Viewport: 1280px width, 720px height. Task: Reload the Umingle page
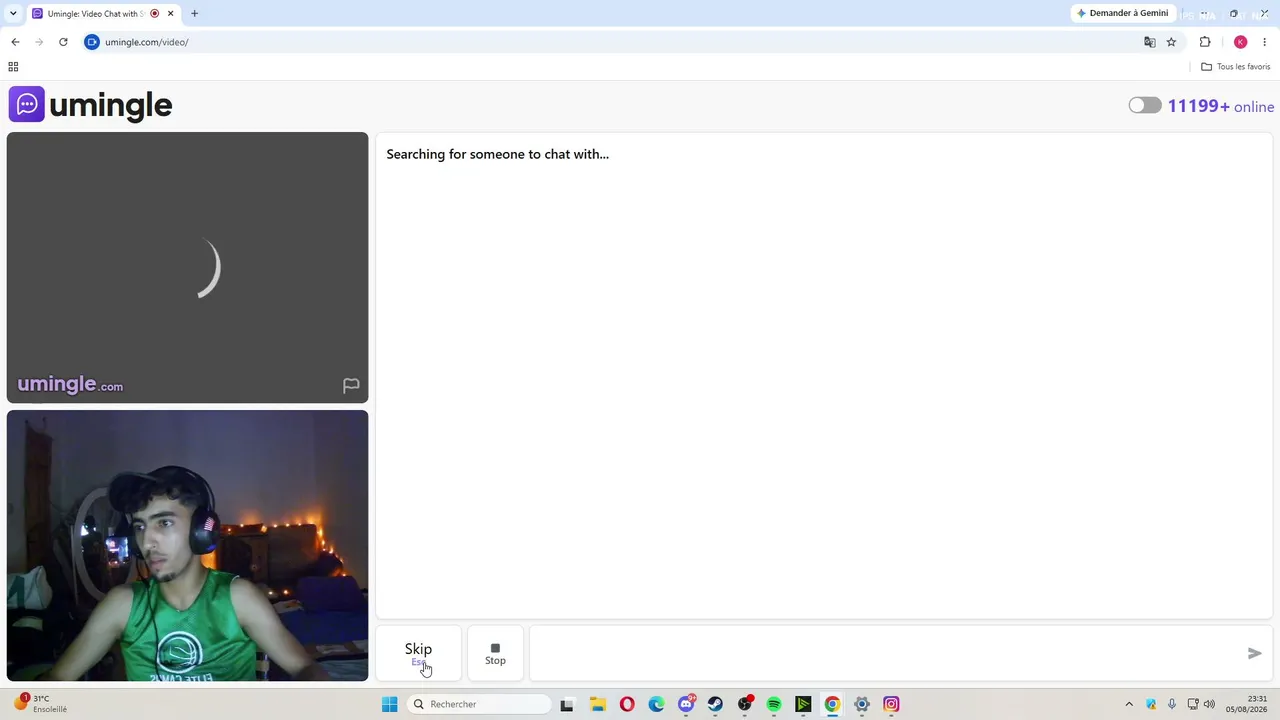click(63, 42)
